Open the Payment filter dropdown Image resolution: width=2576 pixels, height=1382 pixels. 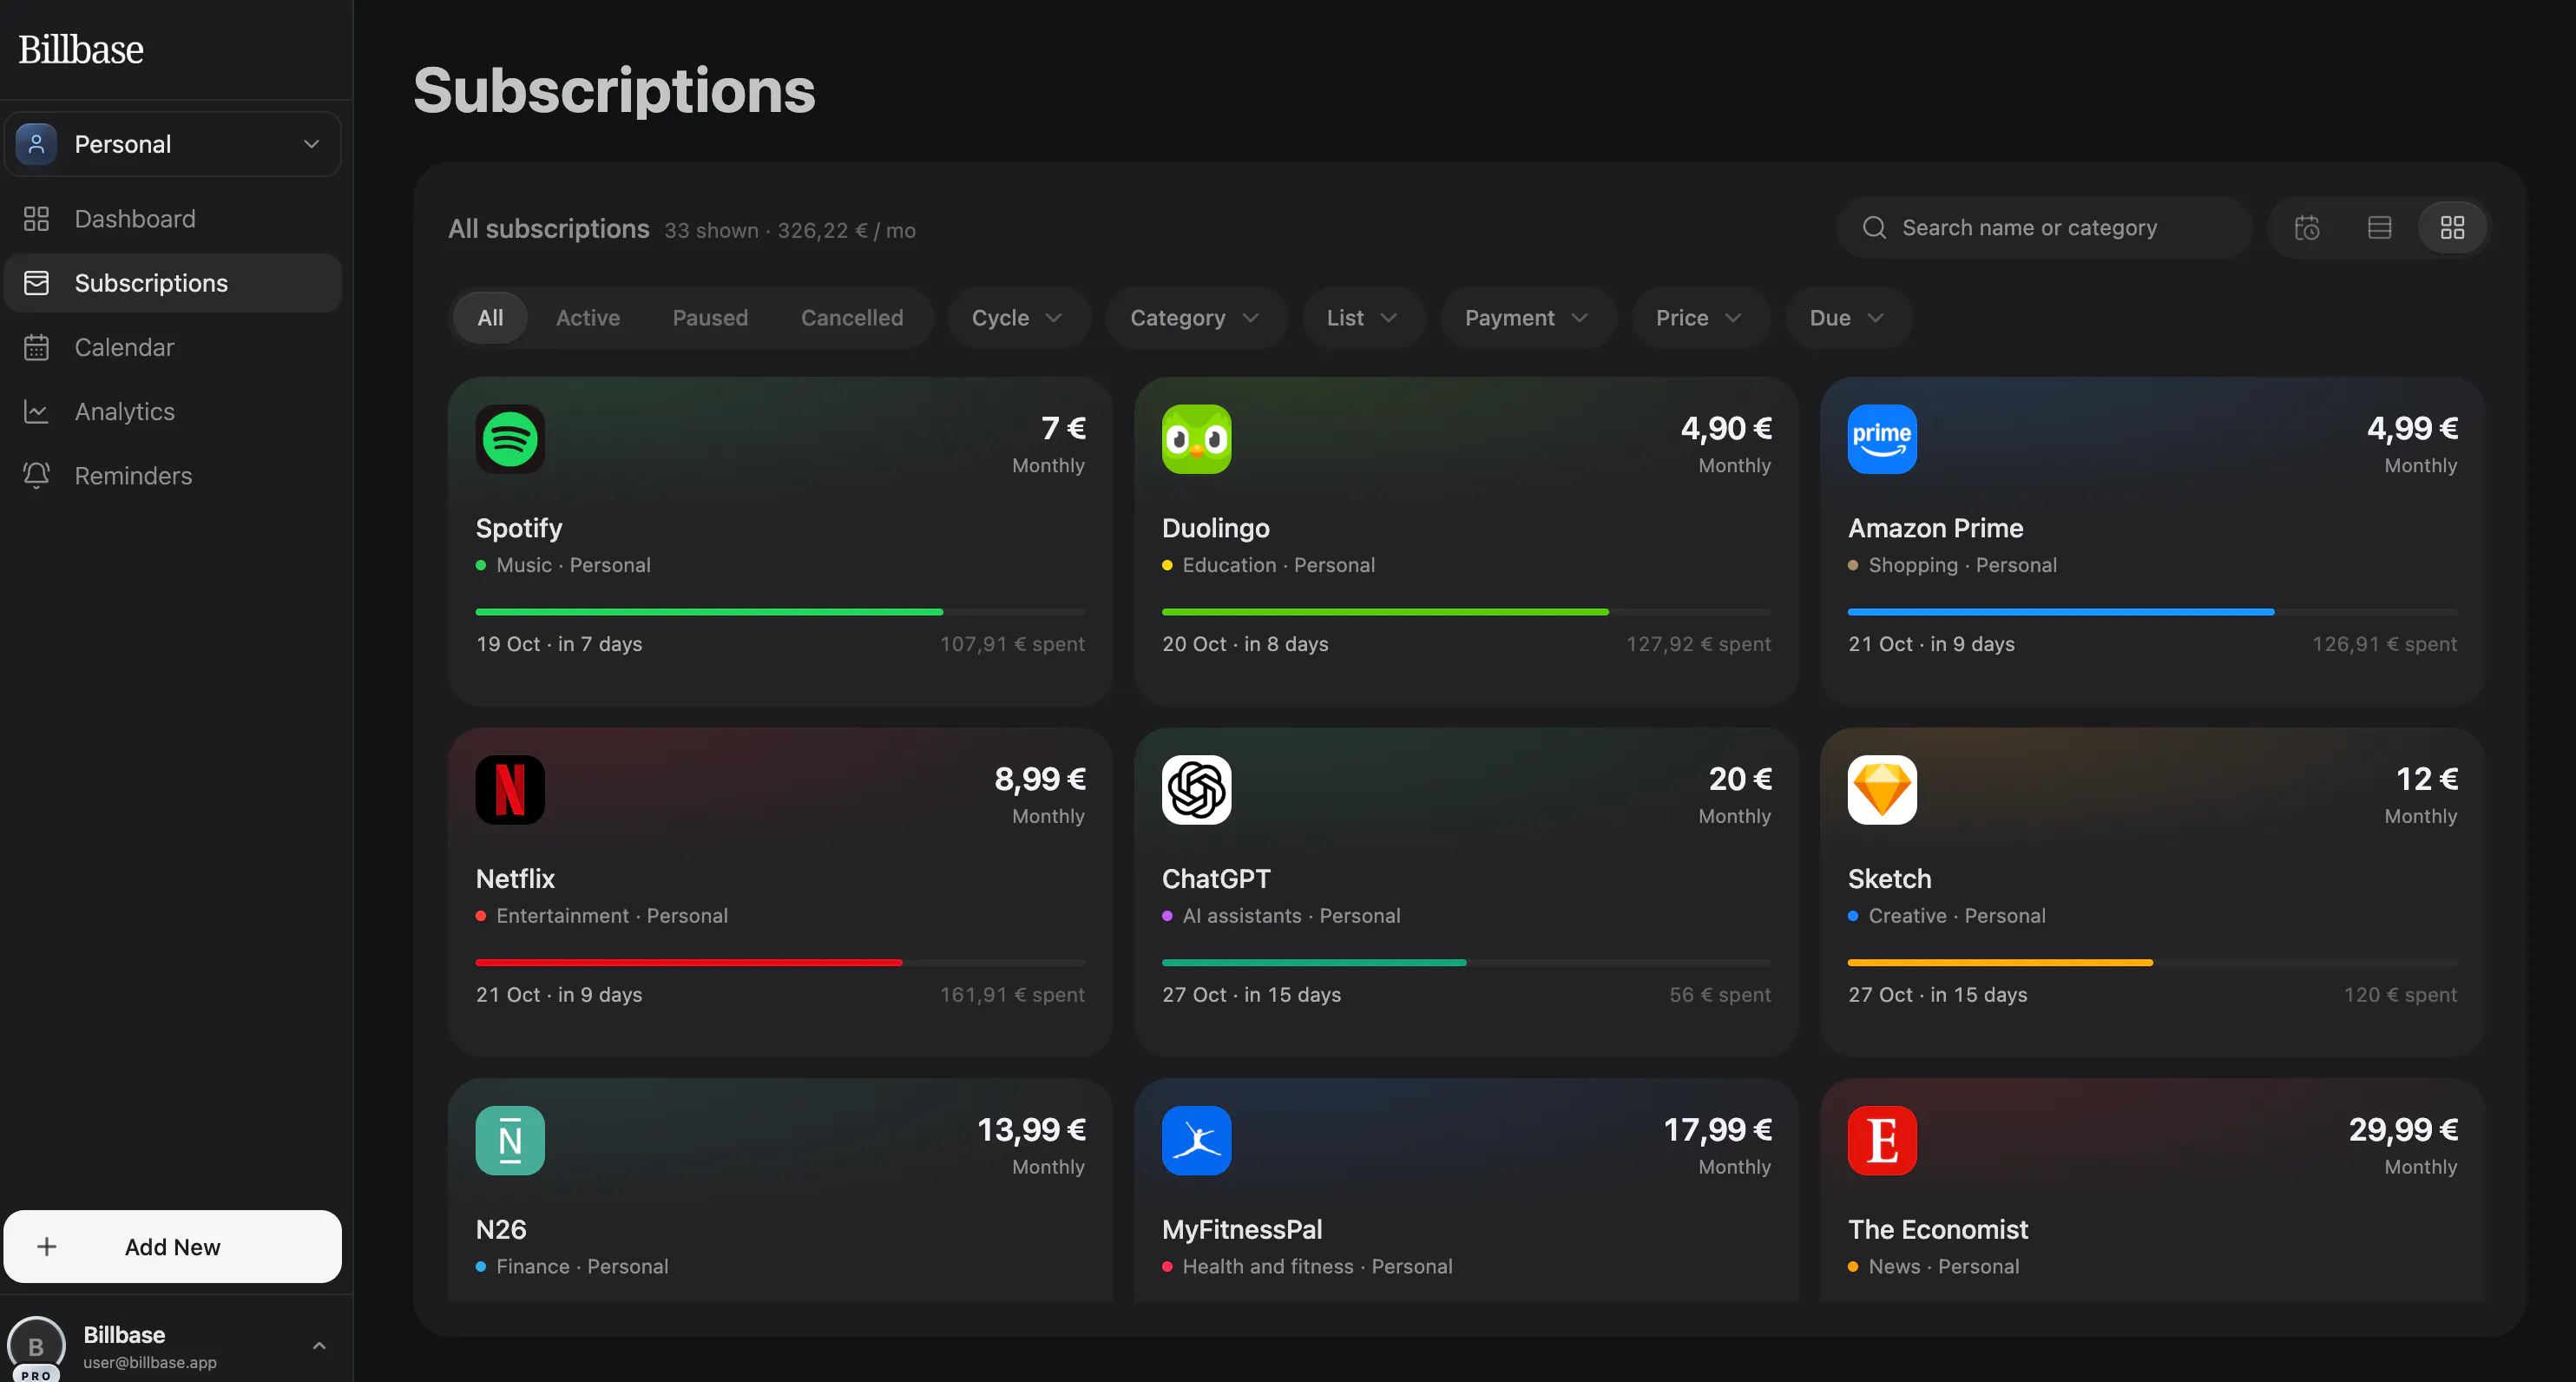pyautogui.click(x=1527, y=318)
